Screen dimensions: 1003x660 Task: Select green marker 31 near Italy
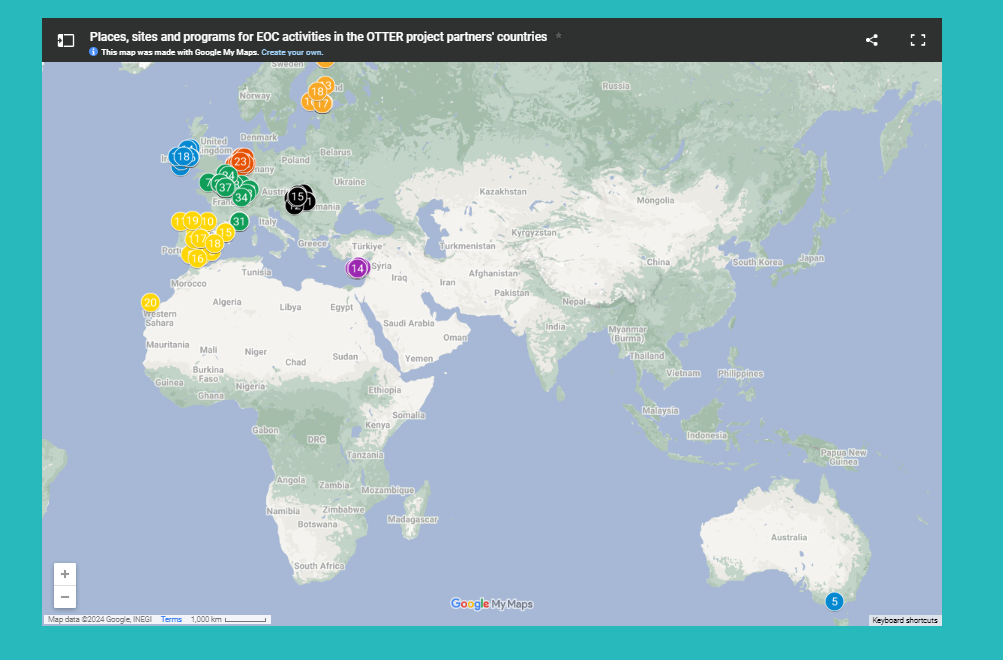pyautogui.click(x=239, y=221)
